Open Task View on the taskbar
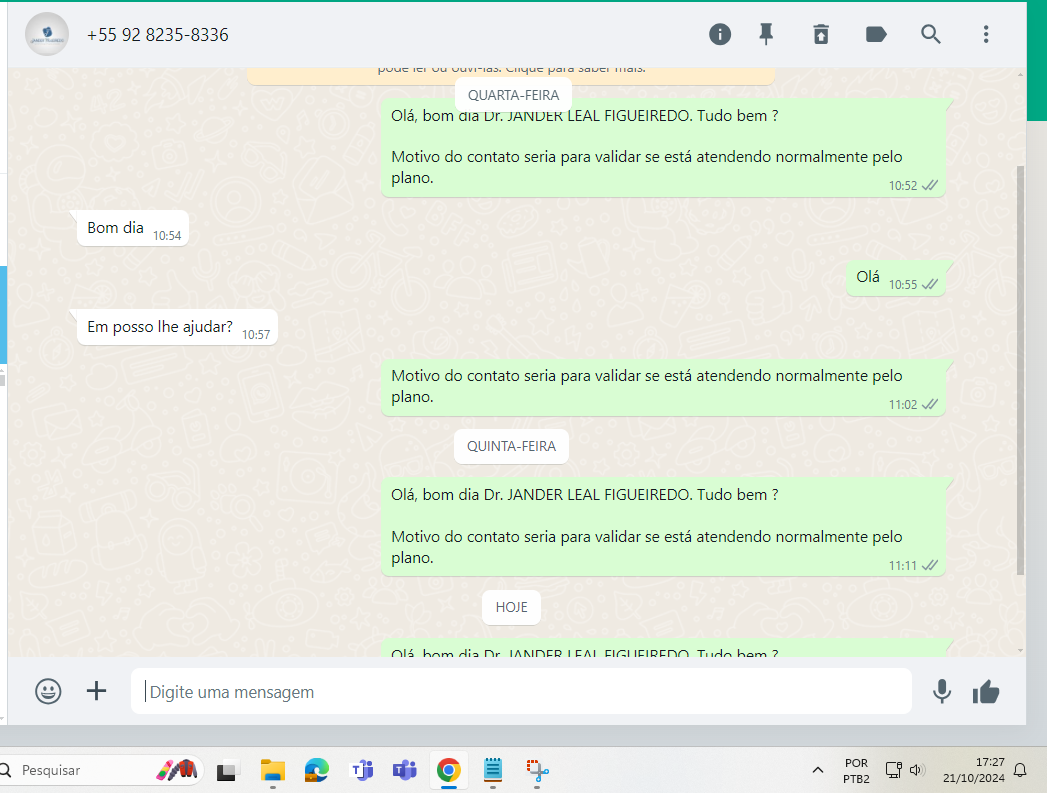1047x793 pixels. [226, 771]
